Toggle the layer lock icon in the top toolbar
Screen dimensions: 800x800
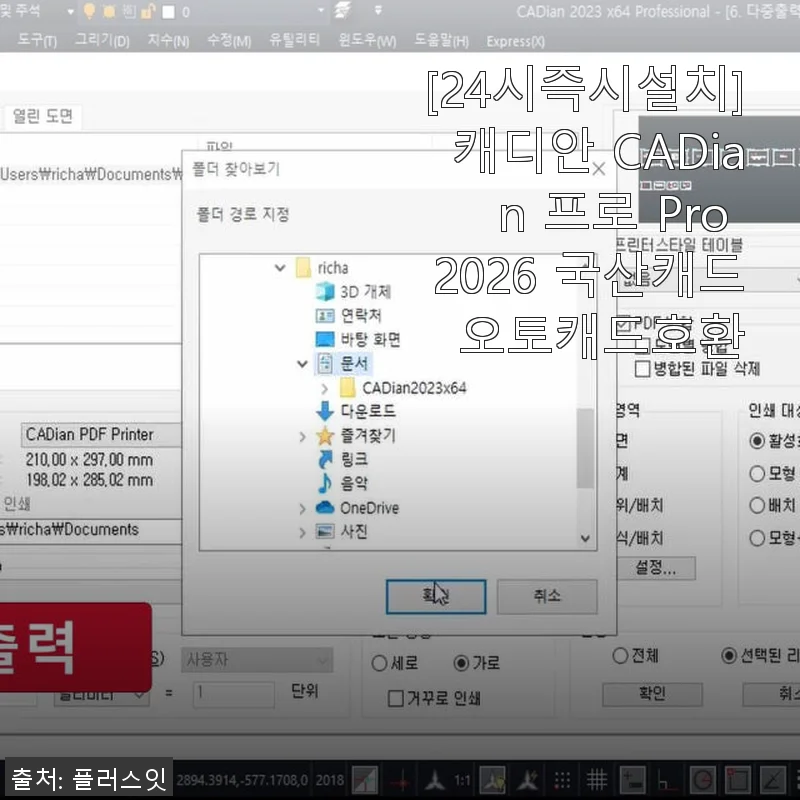[148, 12]
